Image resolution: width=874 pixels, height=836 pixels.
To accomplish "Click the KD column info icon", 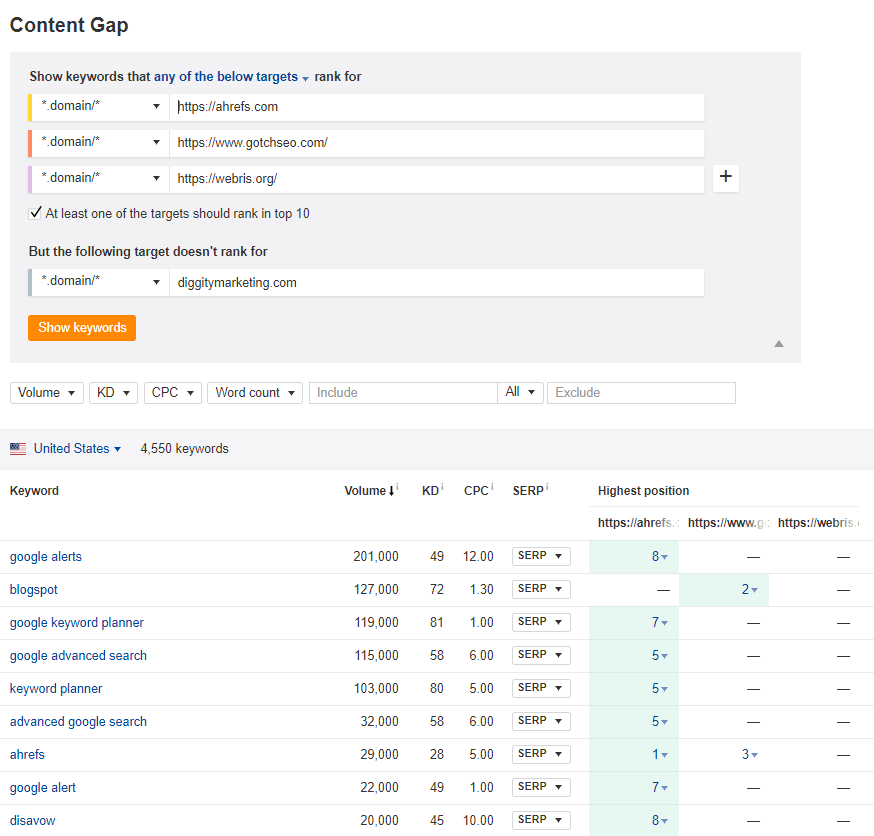I will 442,487.
